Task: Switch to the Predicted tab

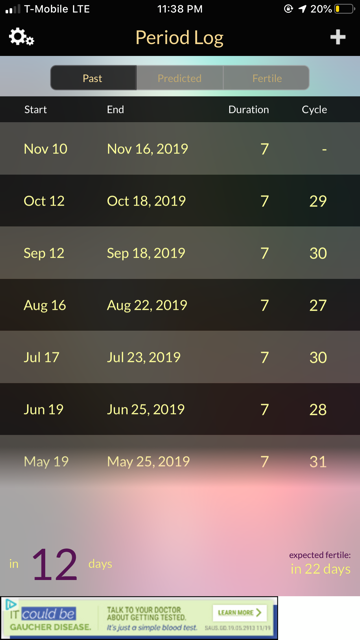Action: 180,78
